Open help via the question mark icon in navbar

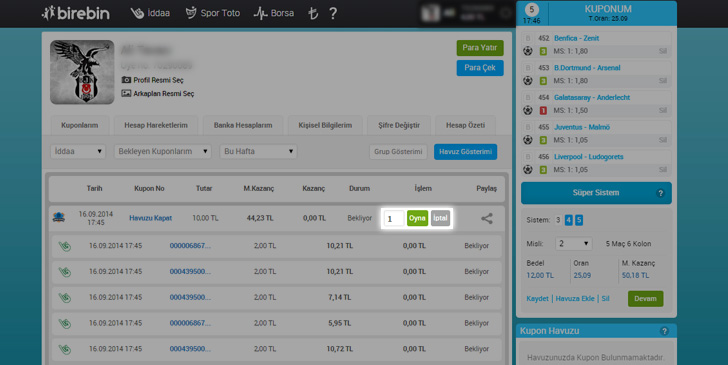[332, 13]
